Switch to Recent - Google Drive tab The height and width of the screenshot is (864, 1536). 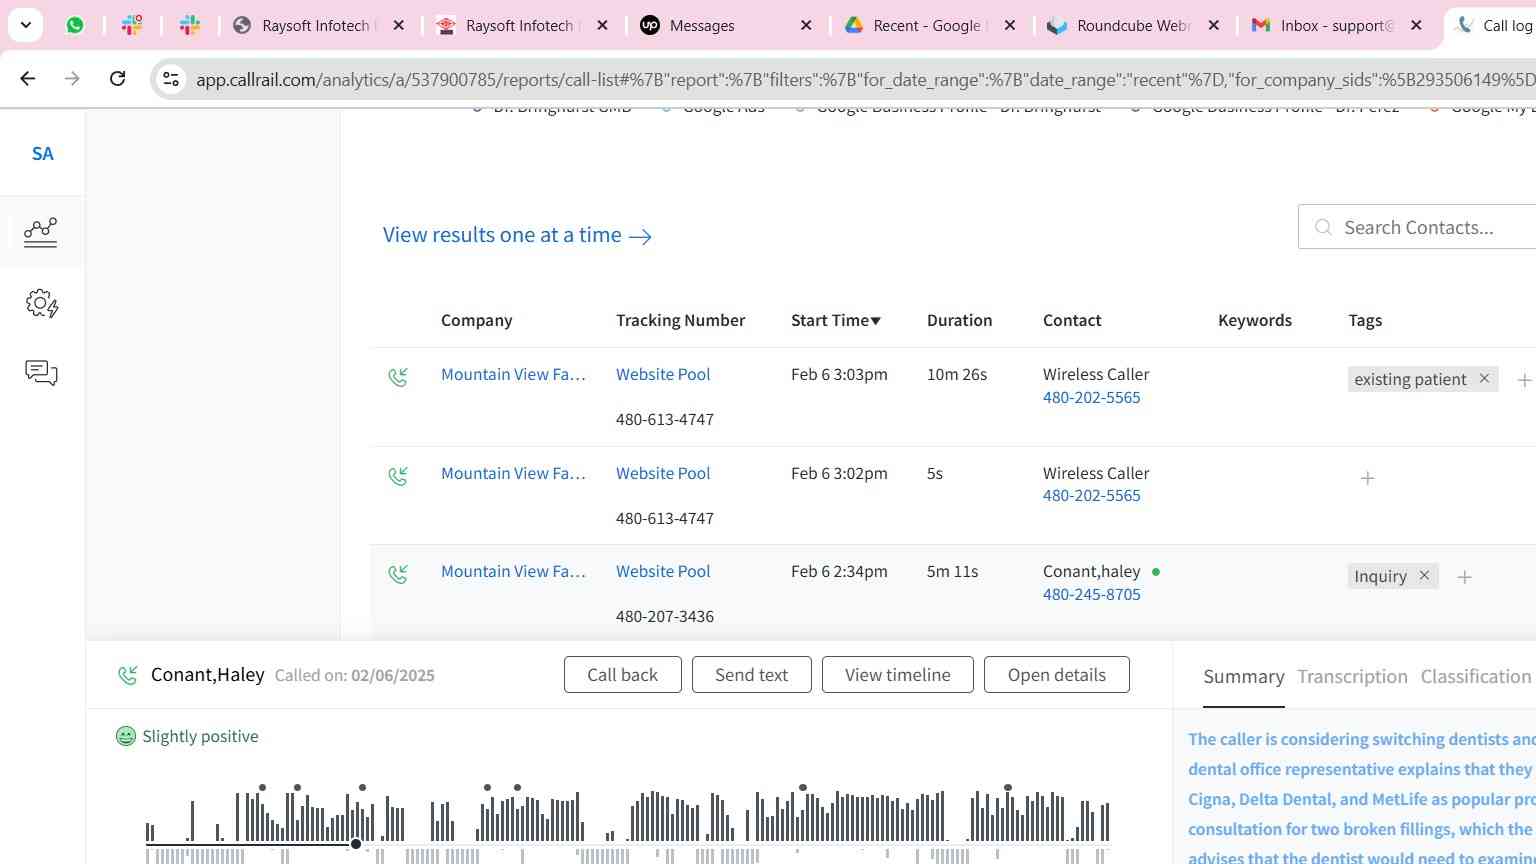pyautogui.click(x=917, y=25)
